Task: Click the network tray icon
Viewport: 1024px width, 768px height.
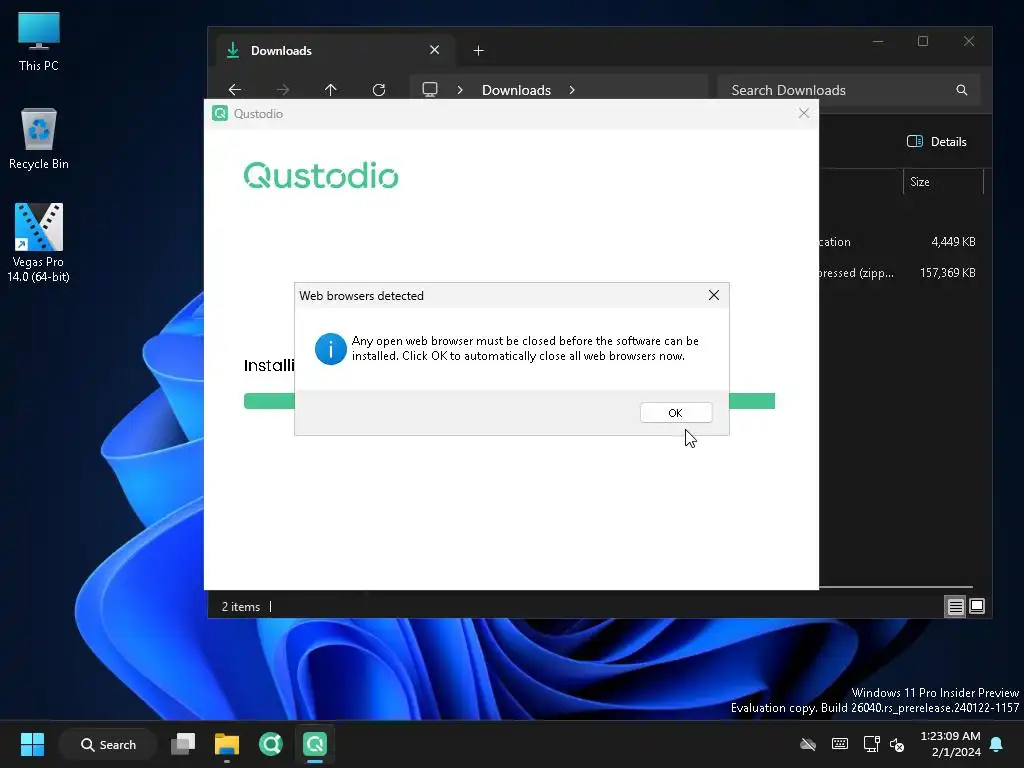Action: pos(871,744)
